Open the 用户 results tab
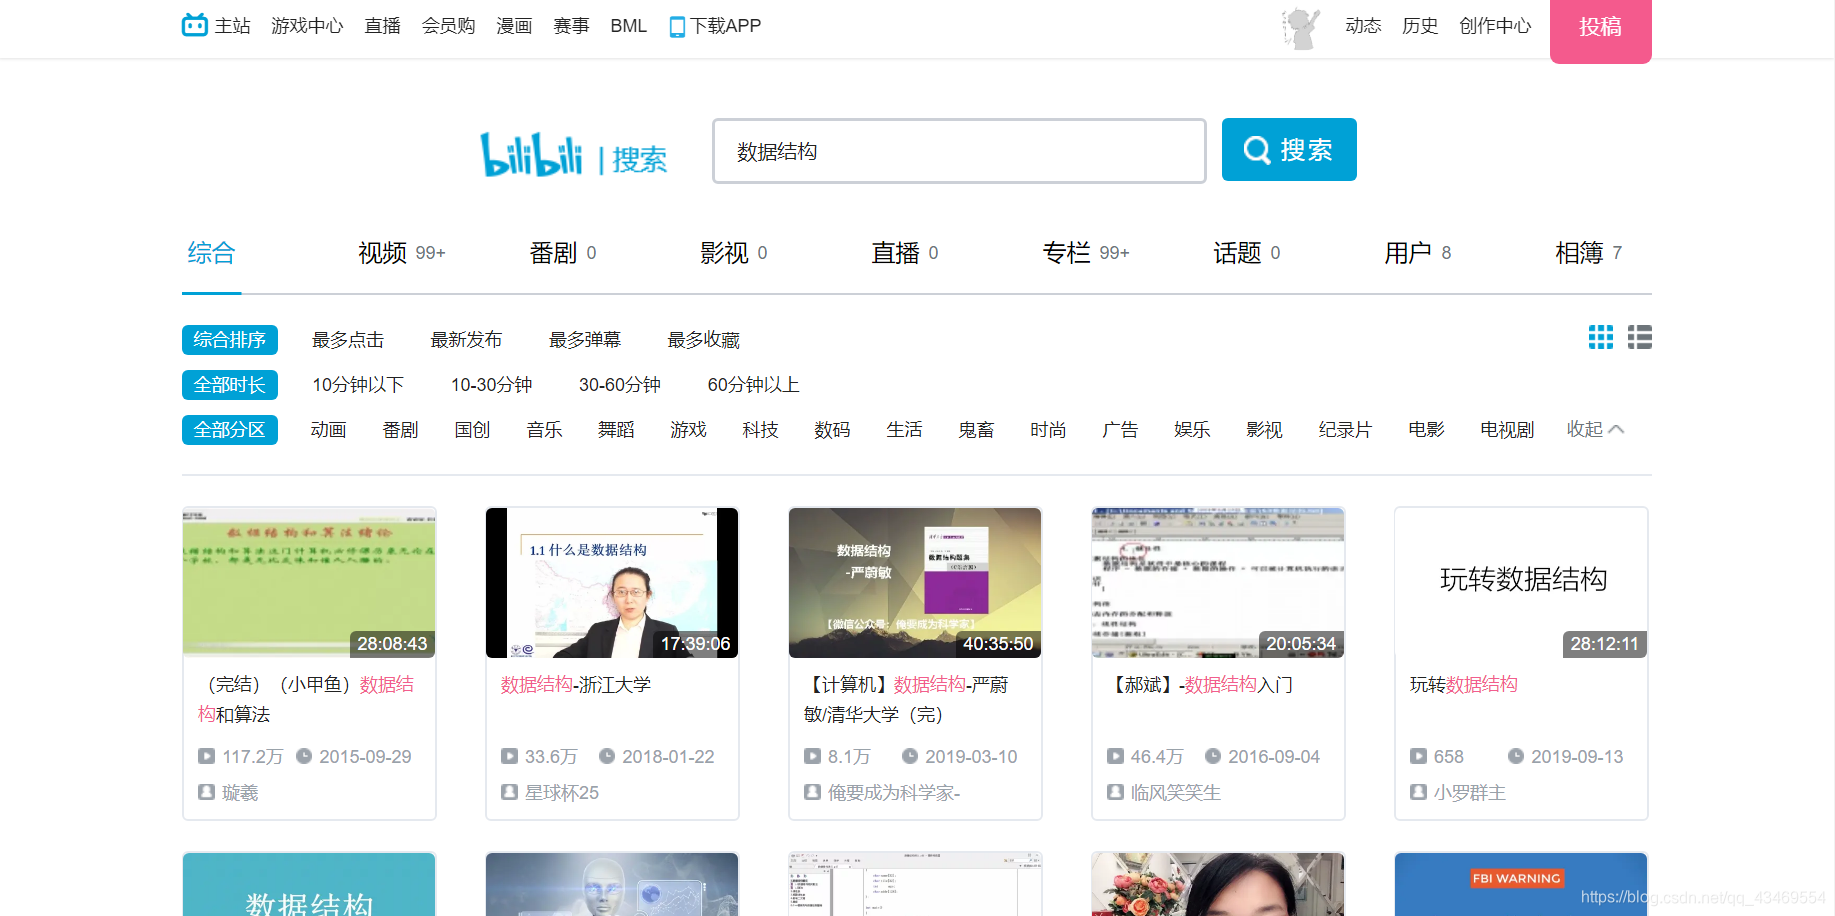The width and height of the screenshot is (1835, 916). pos(1410,253)
